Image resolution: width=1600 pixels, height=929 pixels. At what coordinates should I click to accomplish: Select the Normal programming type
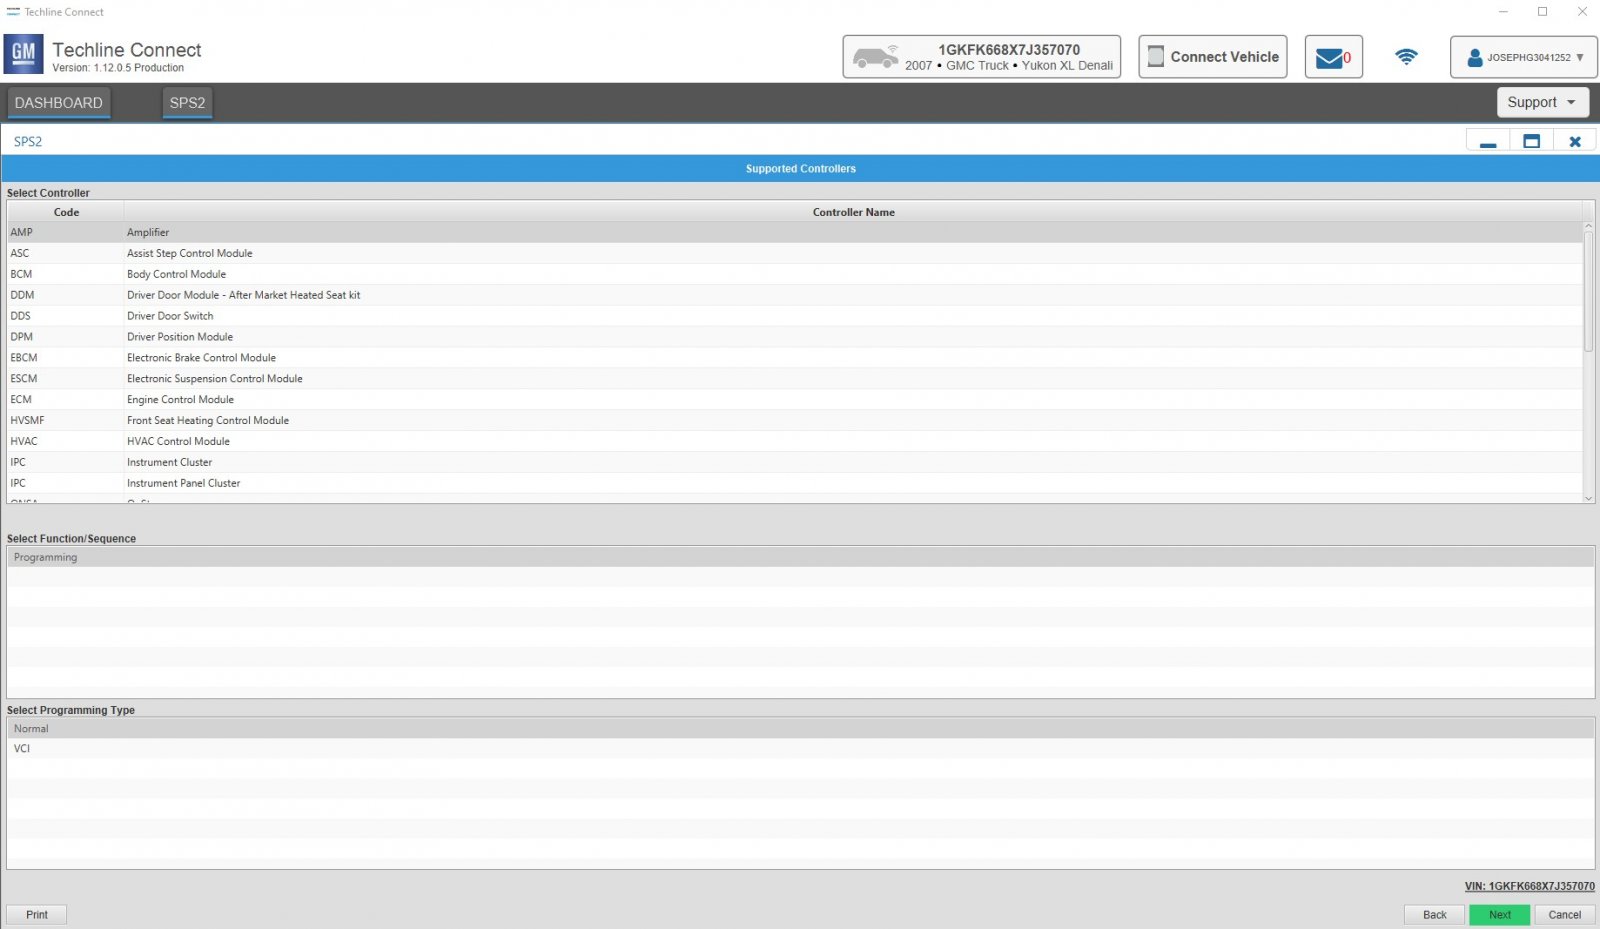tap(801, 729)
